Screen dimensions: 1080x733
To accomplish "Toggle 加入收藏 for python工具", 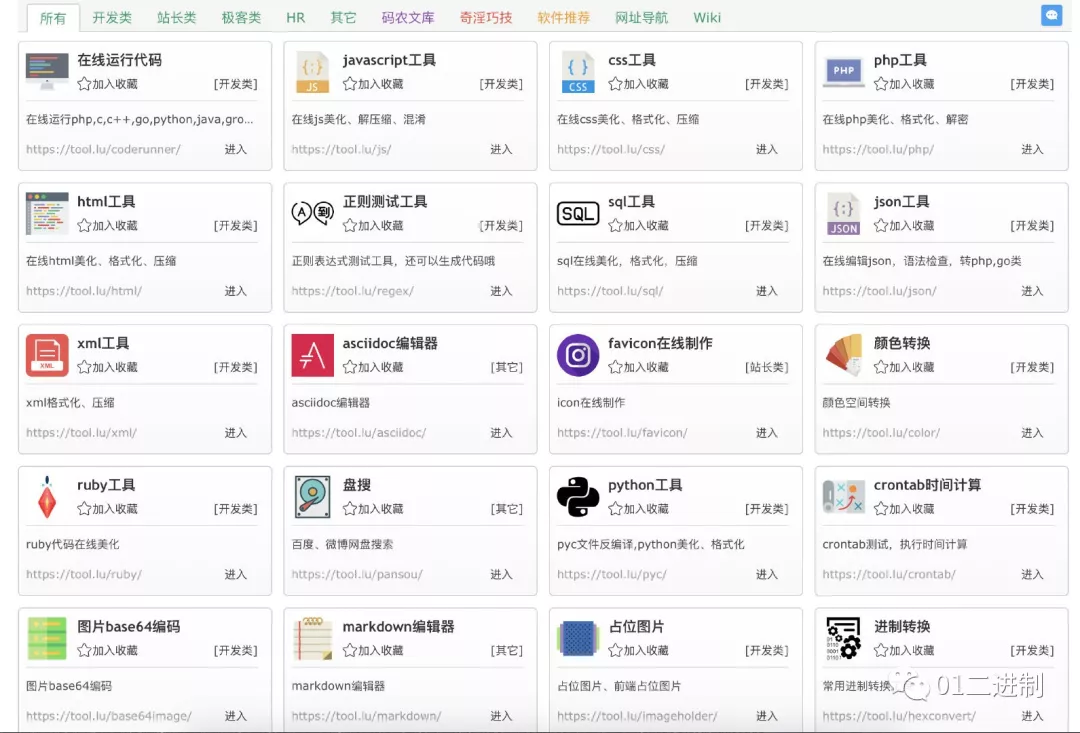I will point(639,508).
